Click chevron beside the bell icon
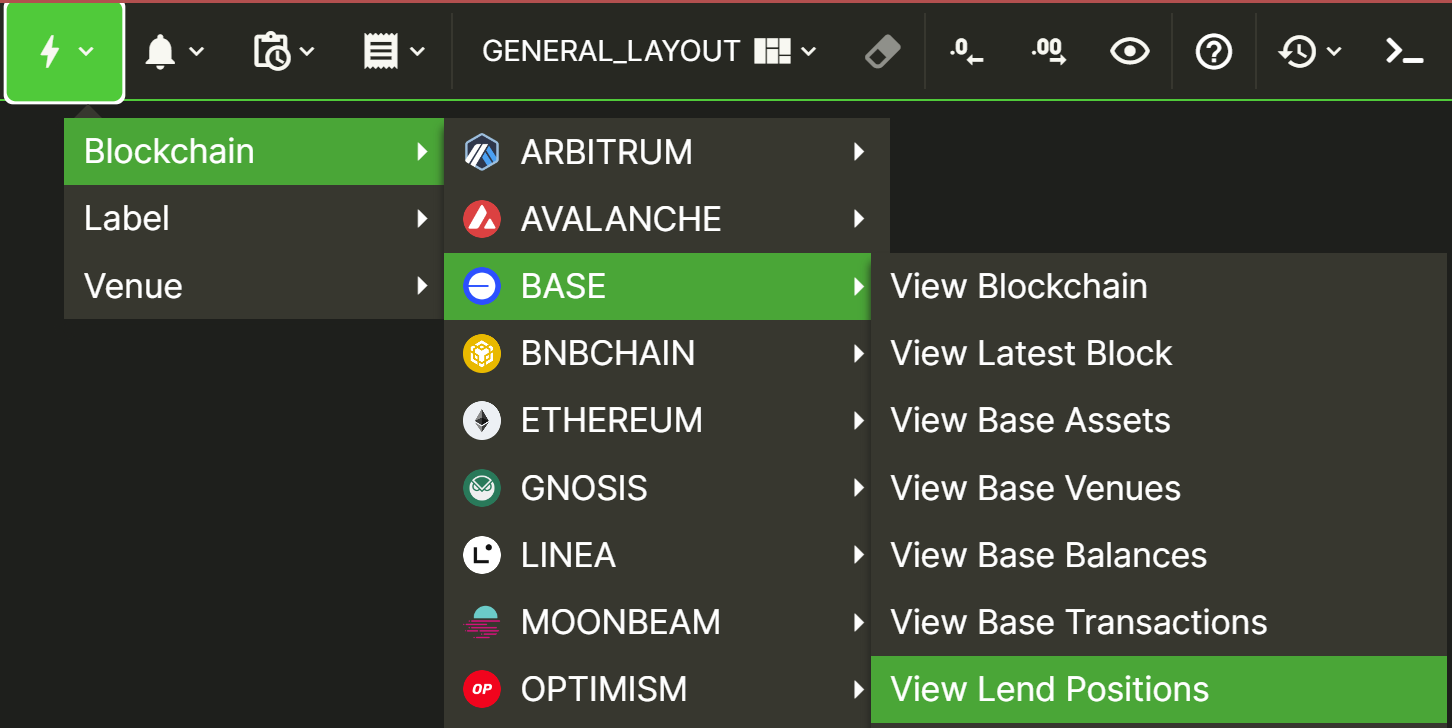This screenshot has width=1452, height=728. click(x=196, y=51)
